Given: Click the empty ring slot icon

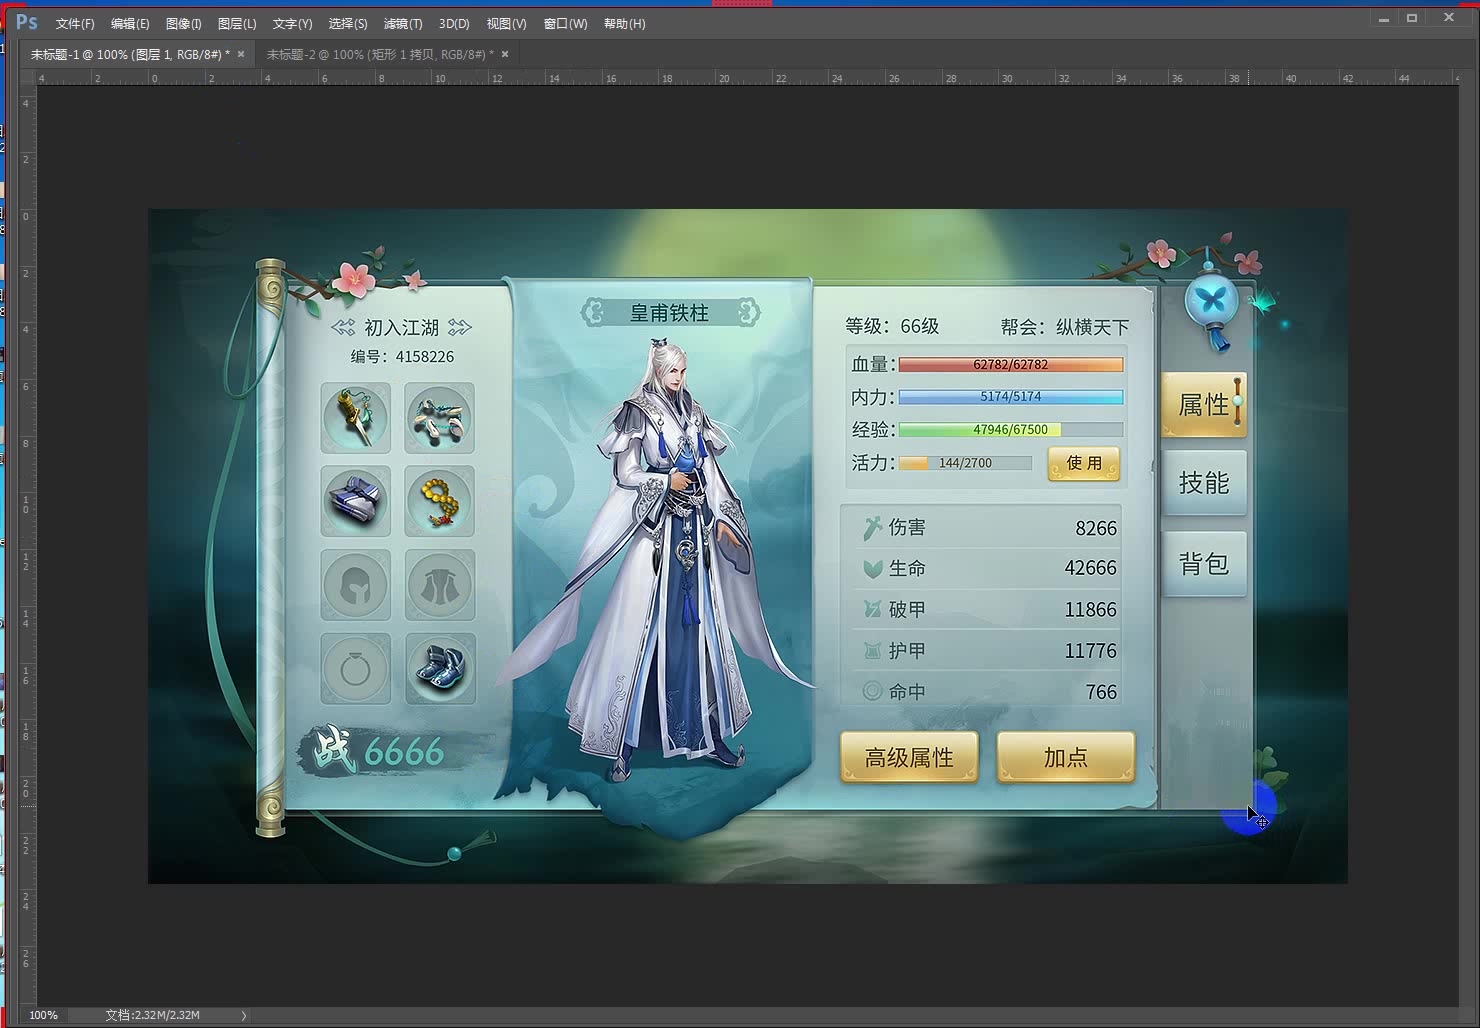Looking at the screenshot, I should (x=356, y=668).
